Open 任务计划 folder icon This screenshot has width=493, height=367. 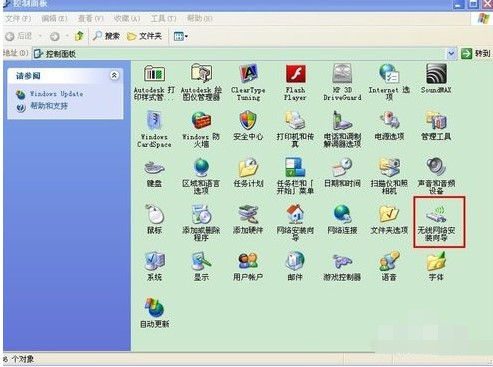(x=248, y=167)
